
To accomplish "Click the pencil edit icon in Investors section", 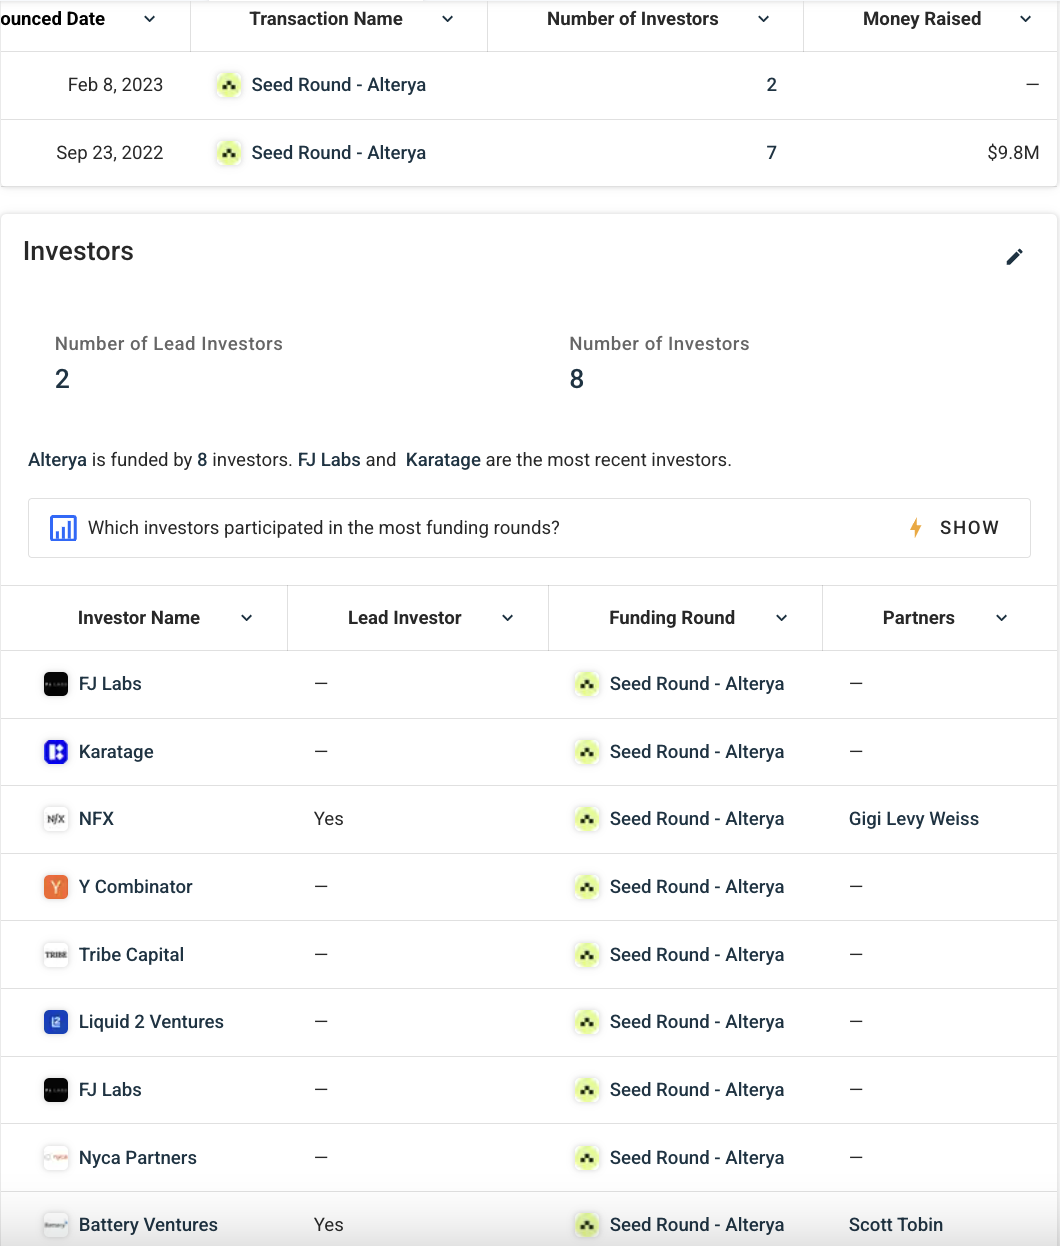I will [1014, 257].
